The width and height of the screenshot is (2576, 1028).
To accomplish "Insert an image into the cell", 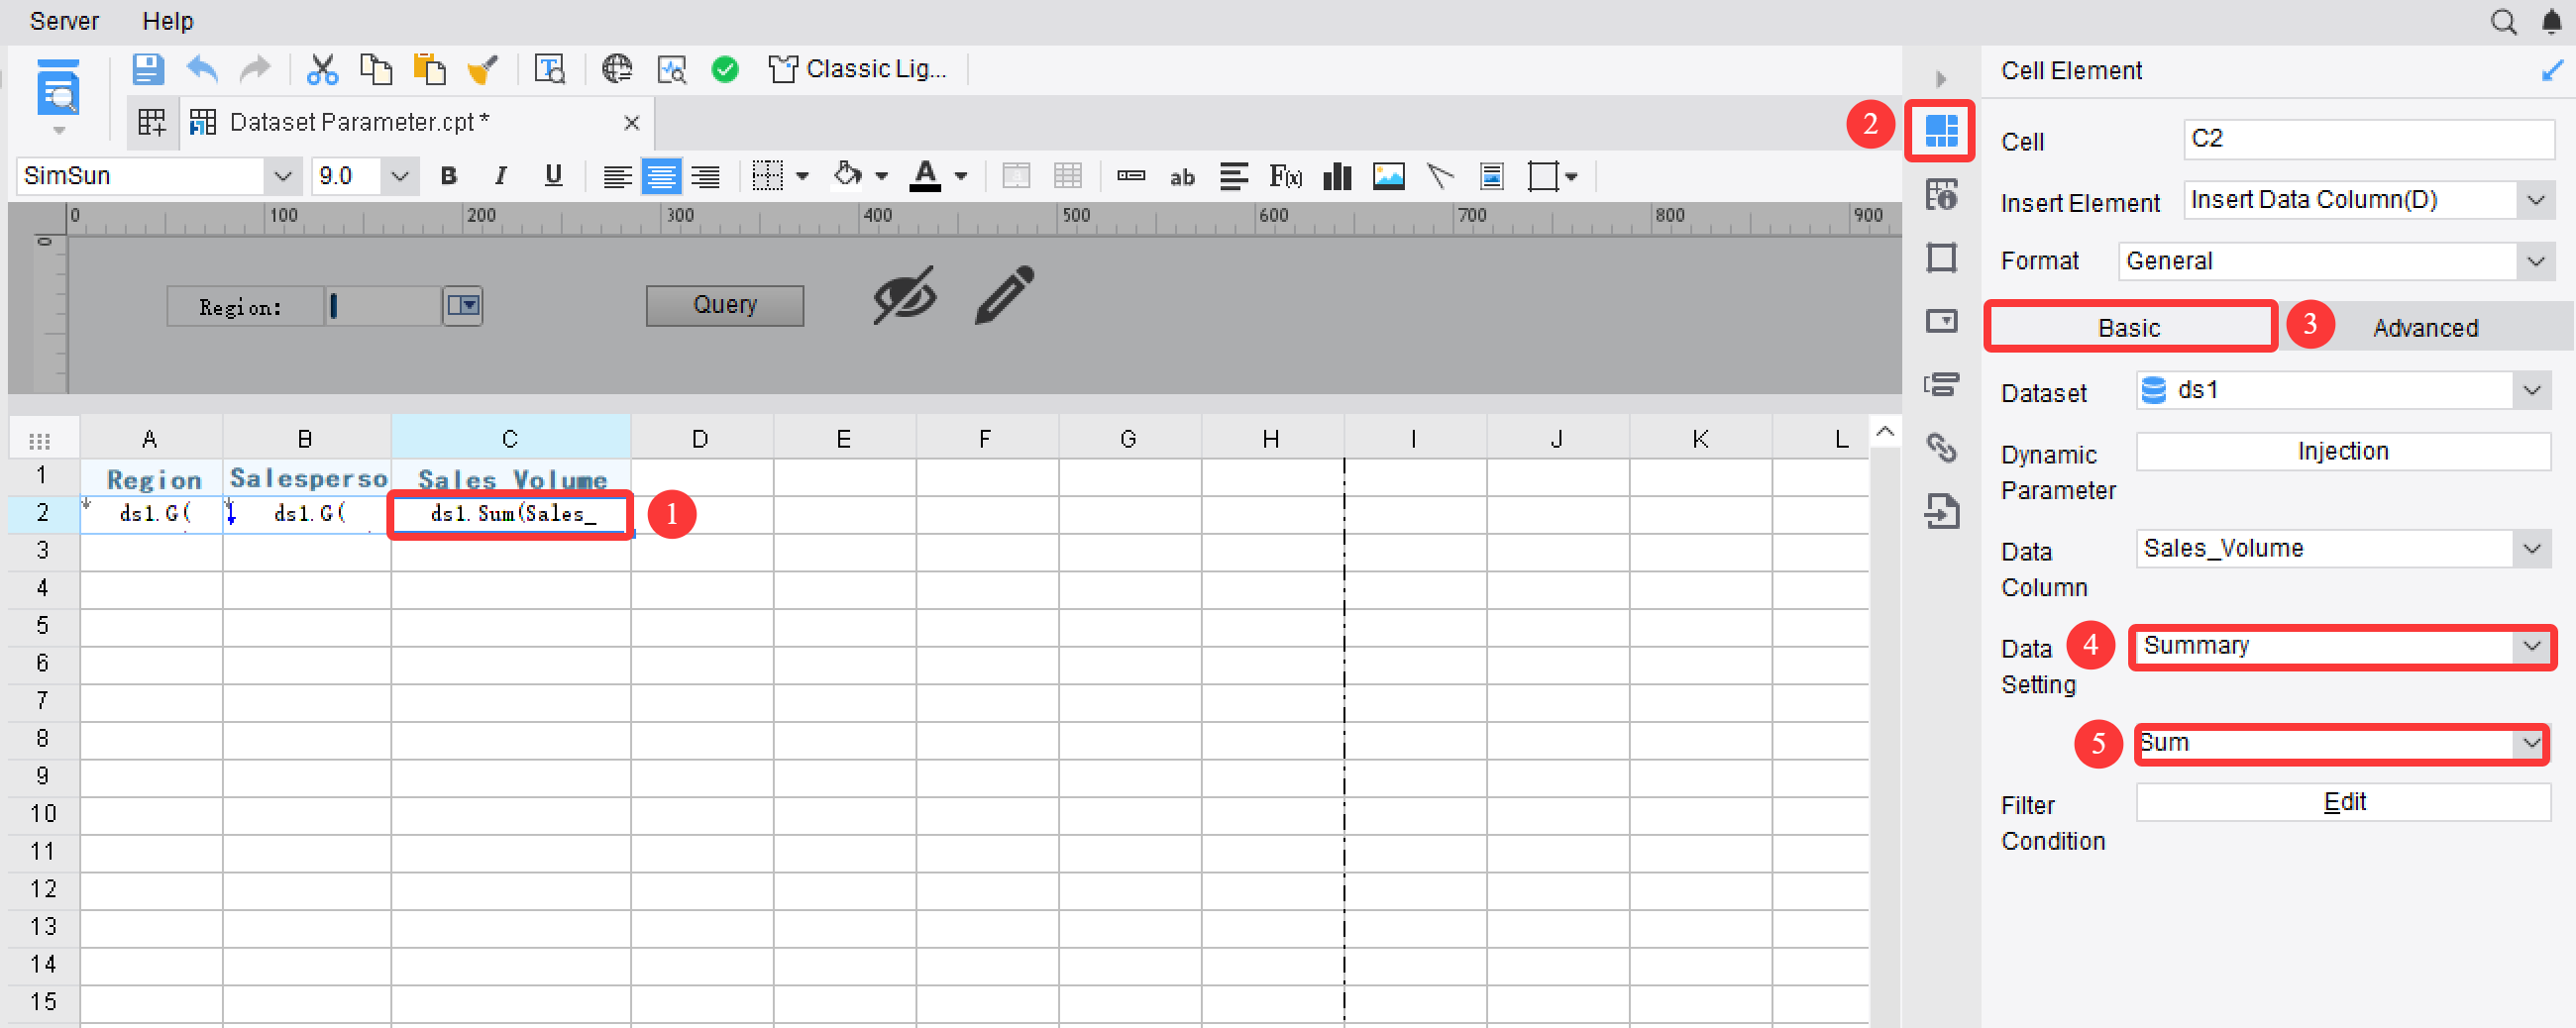I will point(1389,177).
